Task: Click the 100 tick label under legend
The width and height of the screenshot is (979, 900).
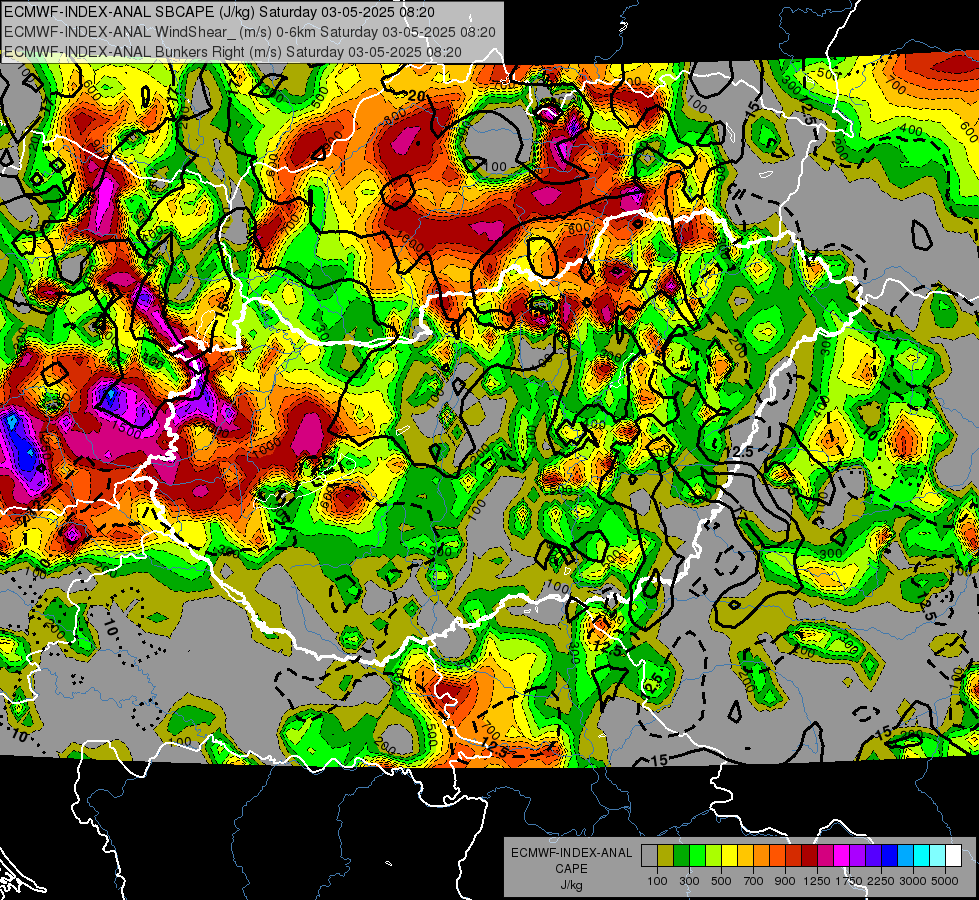Action: [x=657, y=881]
